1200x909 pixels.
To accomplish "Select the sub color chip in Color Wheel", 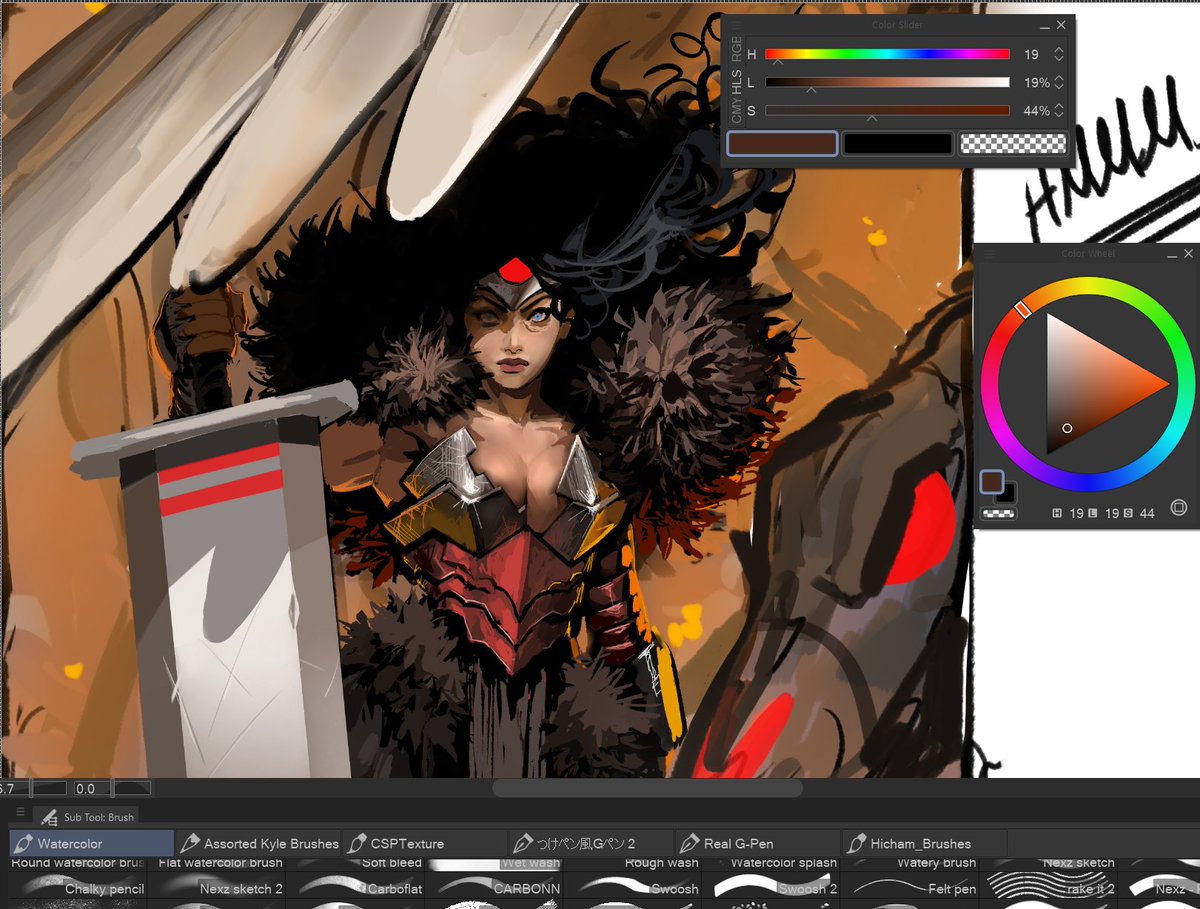I will 1008,495.
